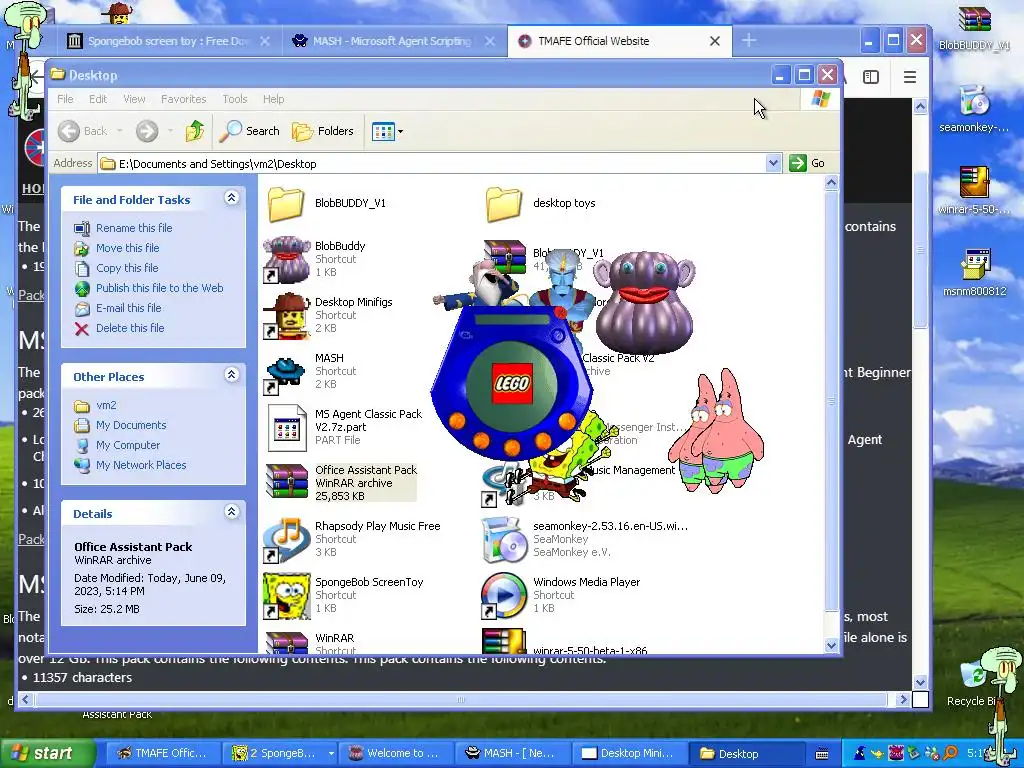Collapse the Other Places panel
Viewport: 1024px width, 768px height.
[231, 375]
